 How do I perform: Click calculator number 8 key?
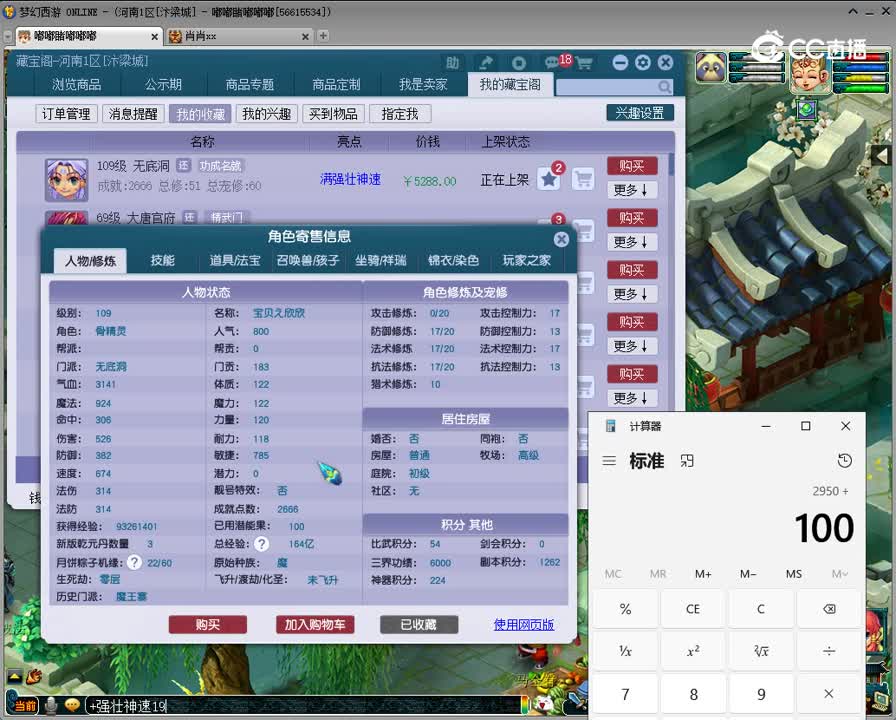tap(693, 694)
